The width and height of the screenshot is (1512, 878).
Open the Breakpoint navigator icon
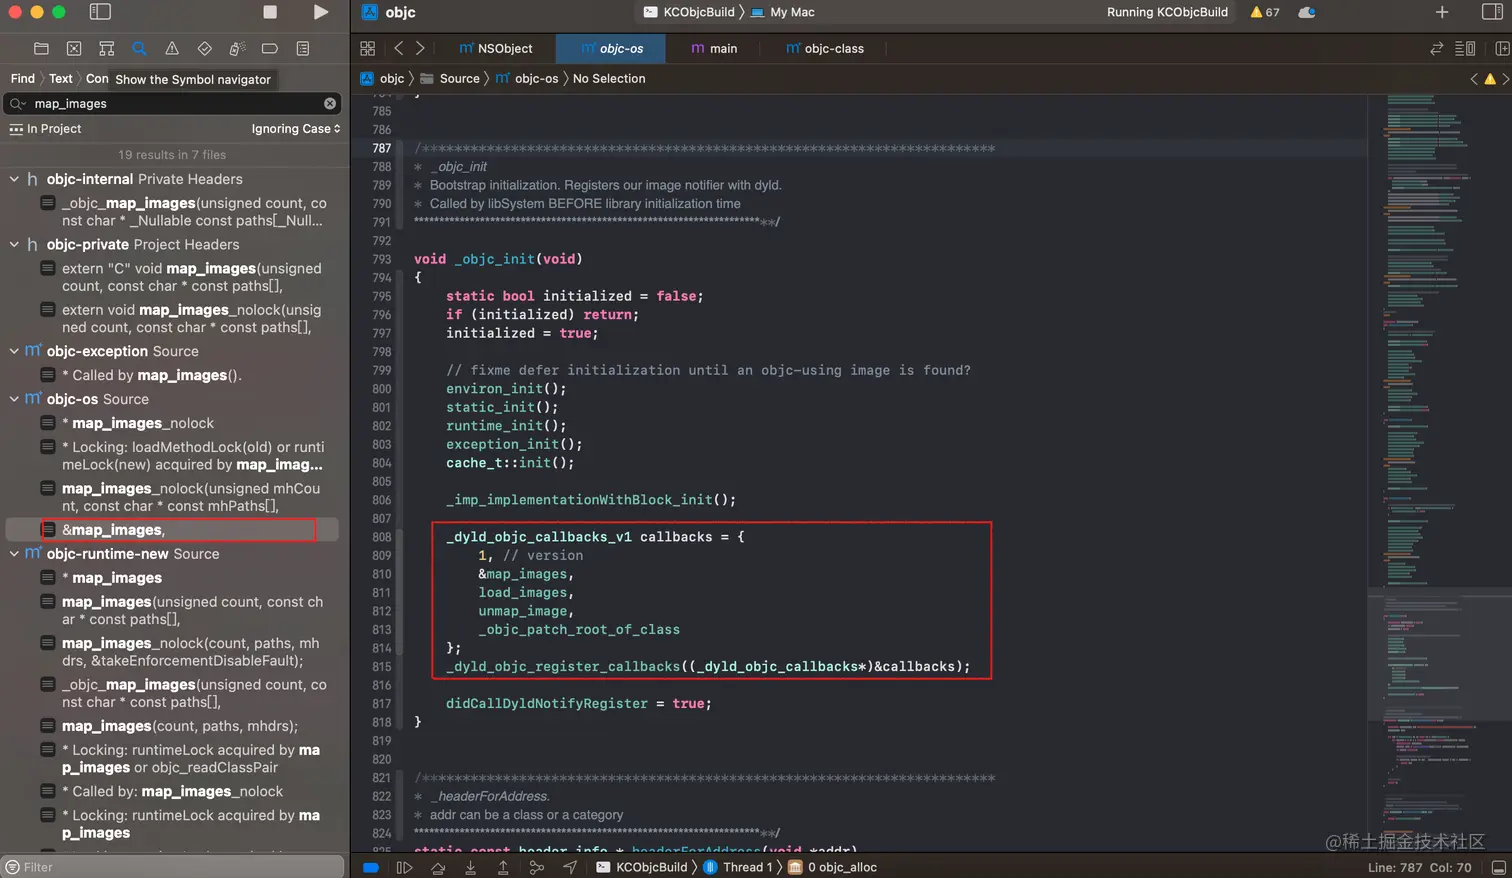pyautogui.click(x=270, y=48)
